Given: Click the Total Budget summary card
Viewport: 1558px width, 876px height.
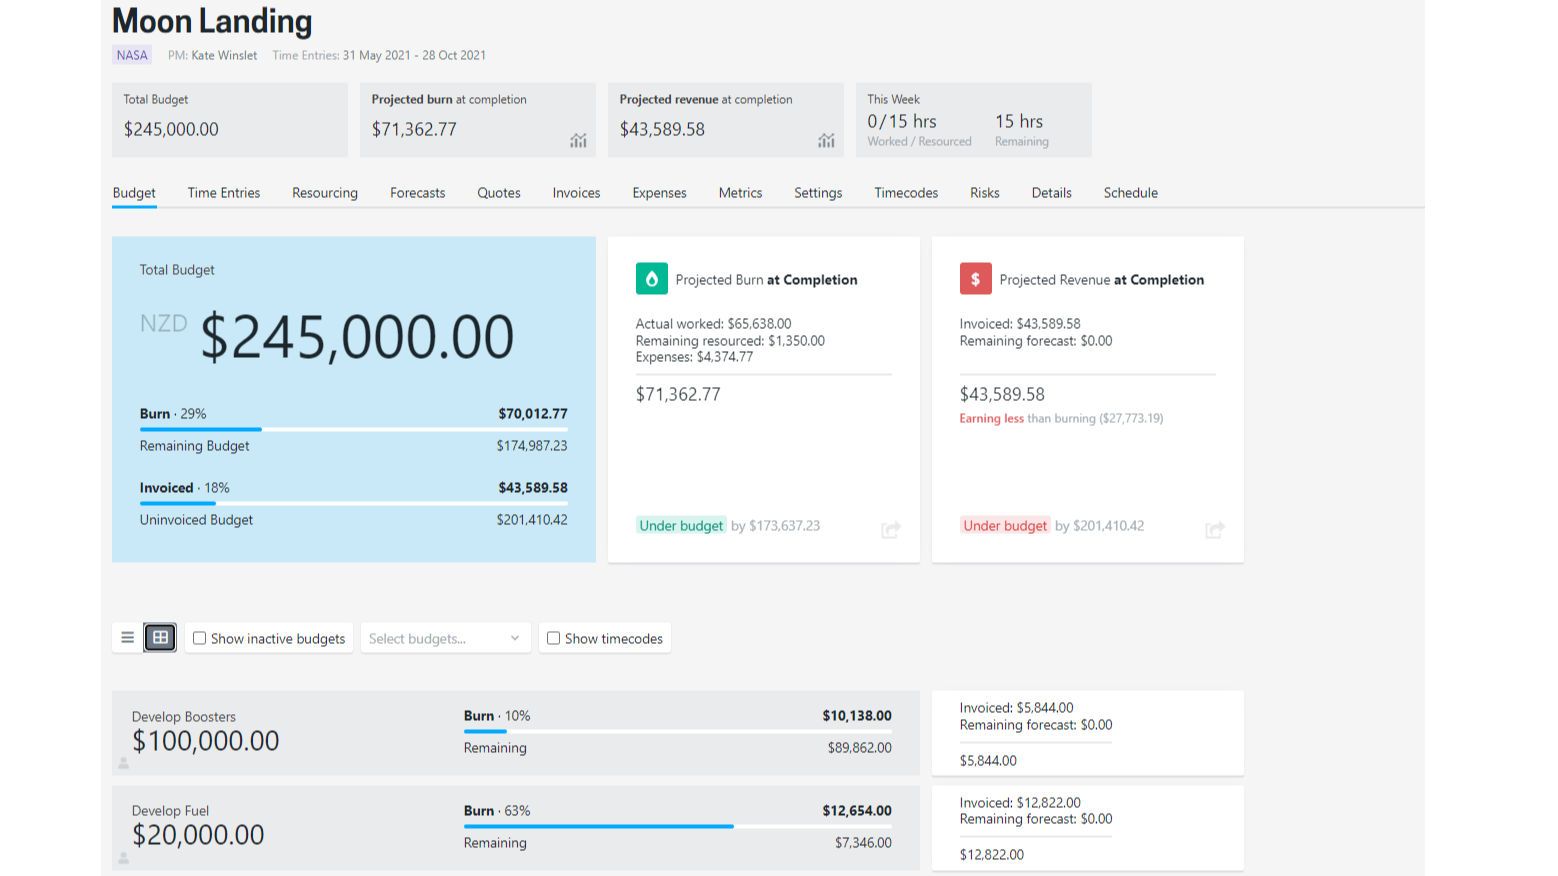Looking at the screenshot, I should tap(229, 119).
